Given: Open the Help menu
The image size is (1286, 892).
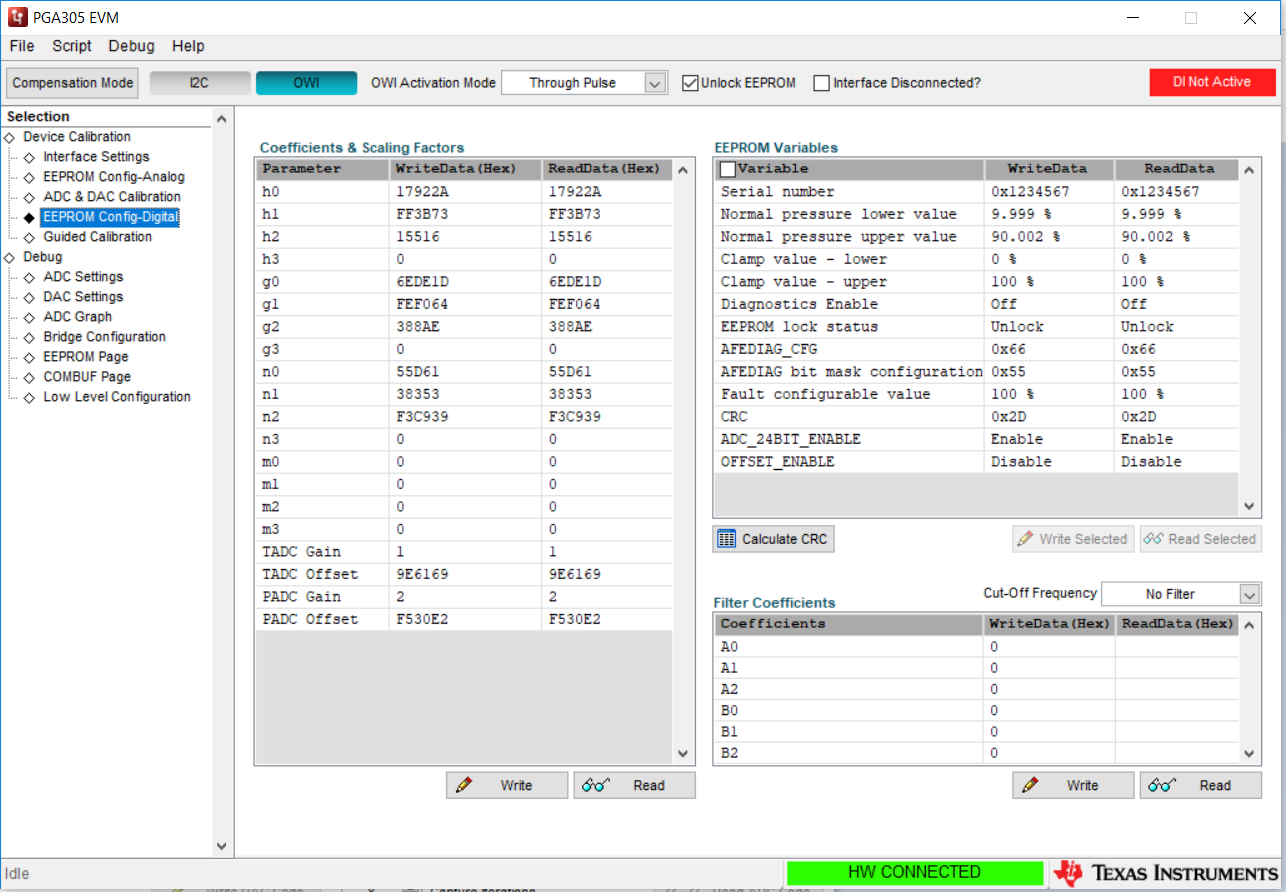Looking at the screenshot, I should point(188,46).
